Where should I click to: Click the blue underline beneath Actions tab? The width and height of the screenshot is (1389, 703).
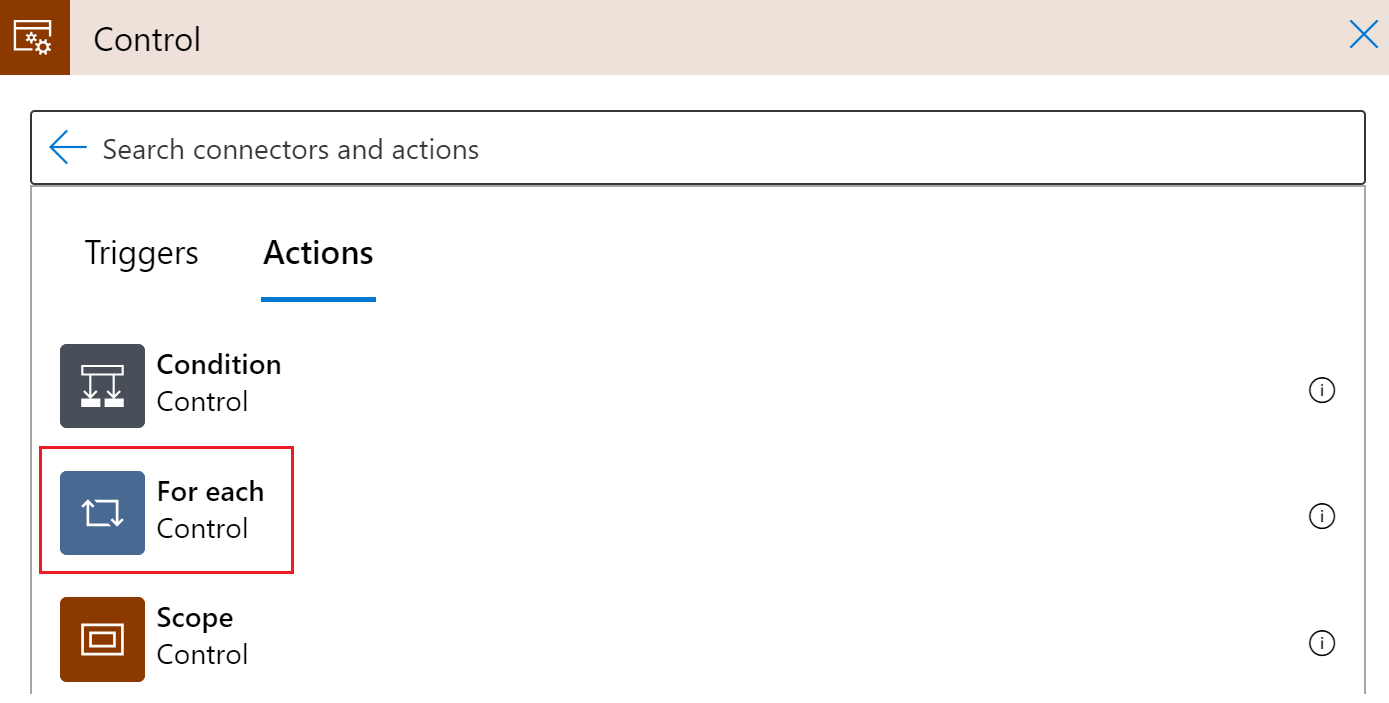point(318,299)
